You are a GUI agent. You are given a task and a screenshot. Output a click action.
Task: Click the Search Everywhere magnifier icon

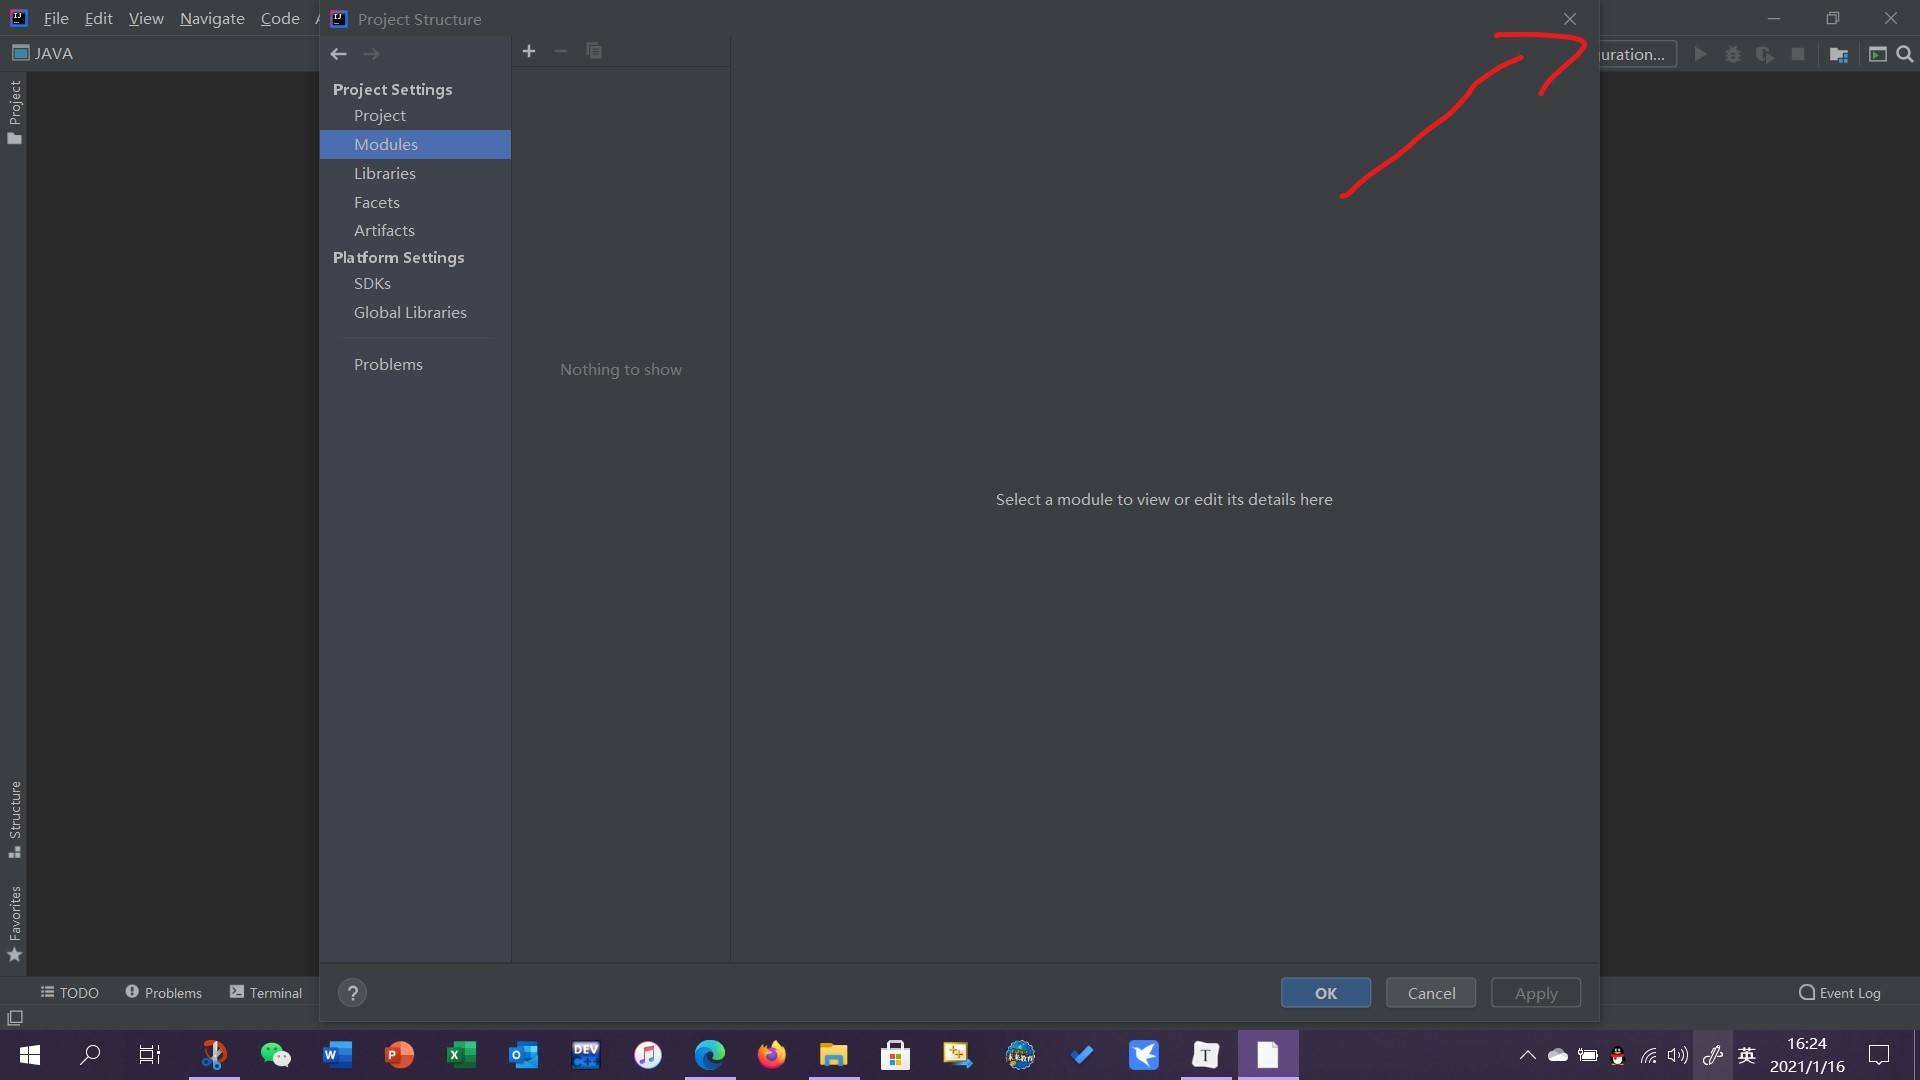point(1905,55)
